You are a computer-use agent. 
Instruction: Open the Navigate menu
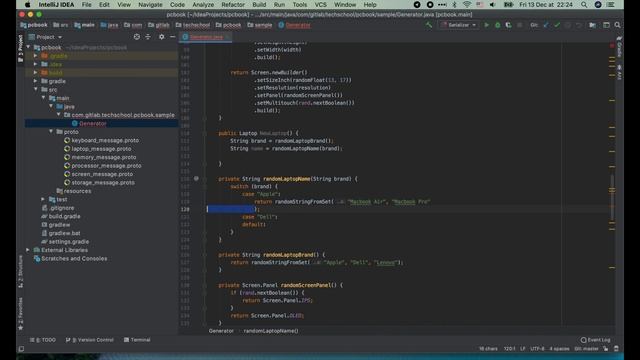coord(150,5)
